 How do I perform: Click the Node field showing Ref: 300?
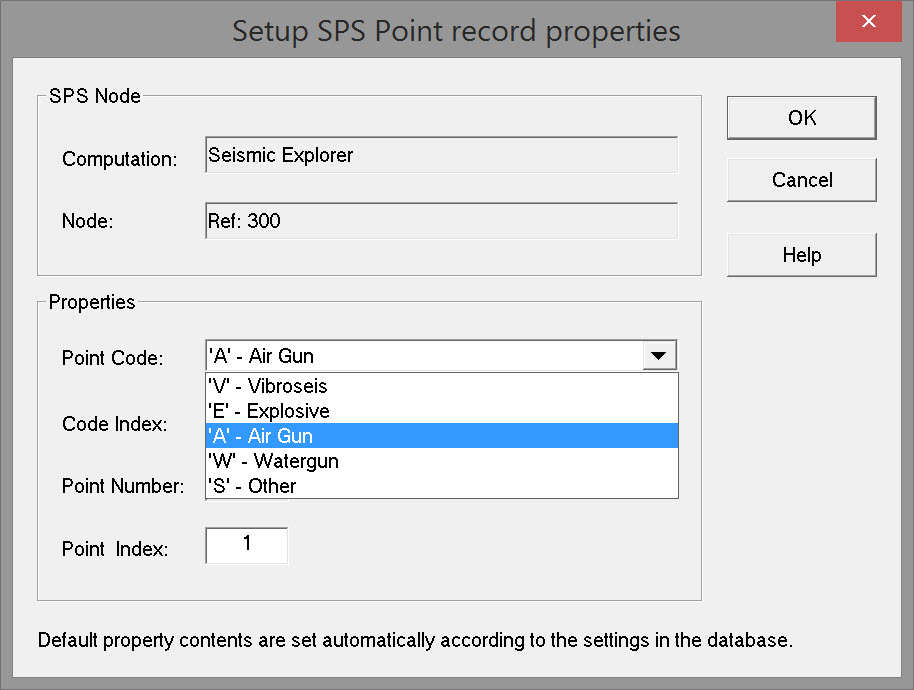(441, 221)
